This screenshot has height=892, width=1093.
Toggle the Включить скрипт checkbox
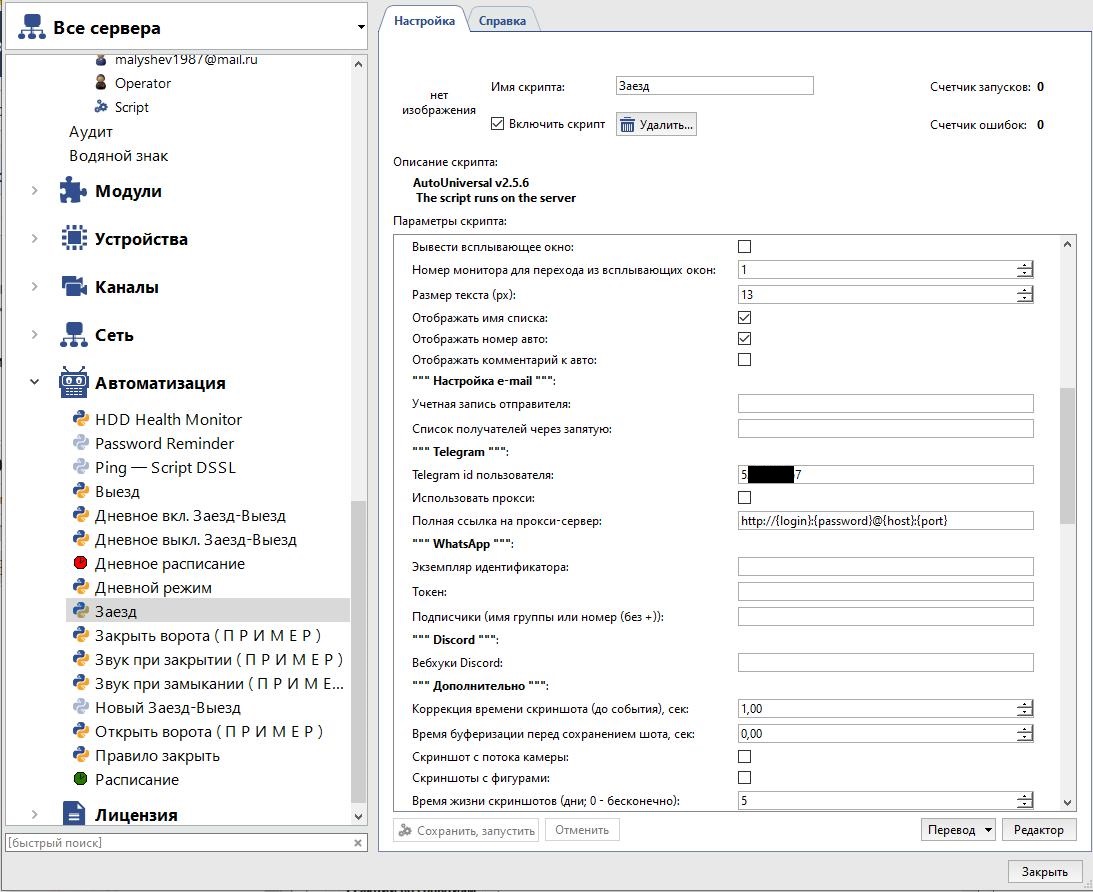pyautogui.click(x=498, y=124)
